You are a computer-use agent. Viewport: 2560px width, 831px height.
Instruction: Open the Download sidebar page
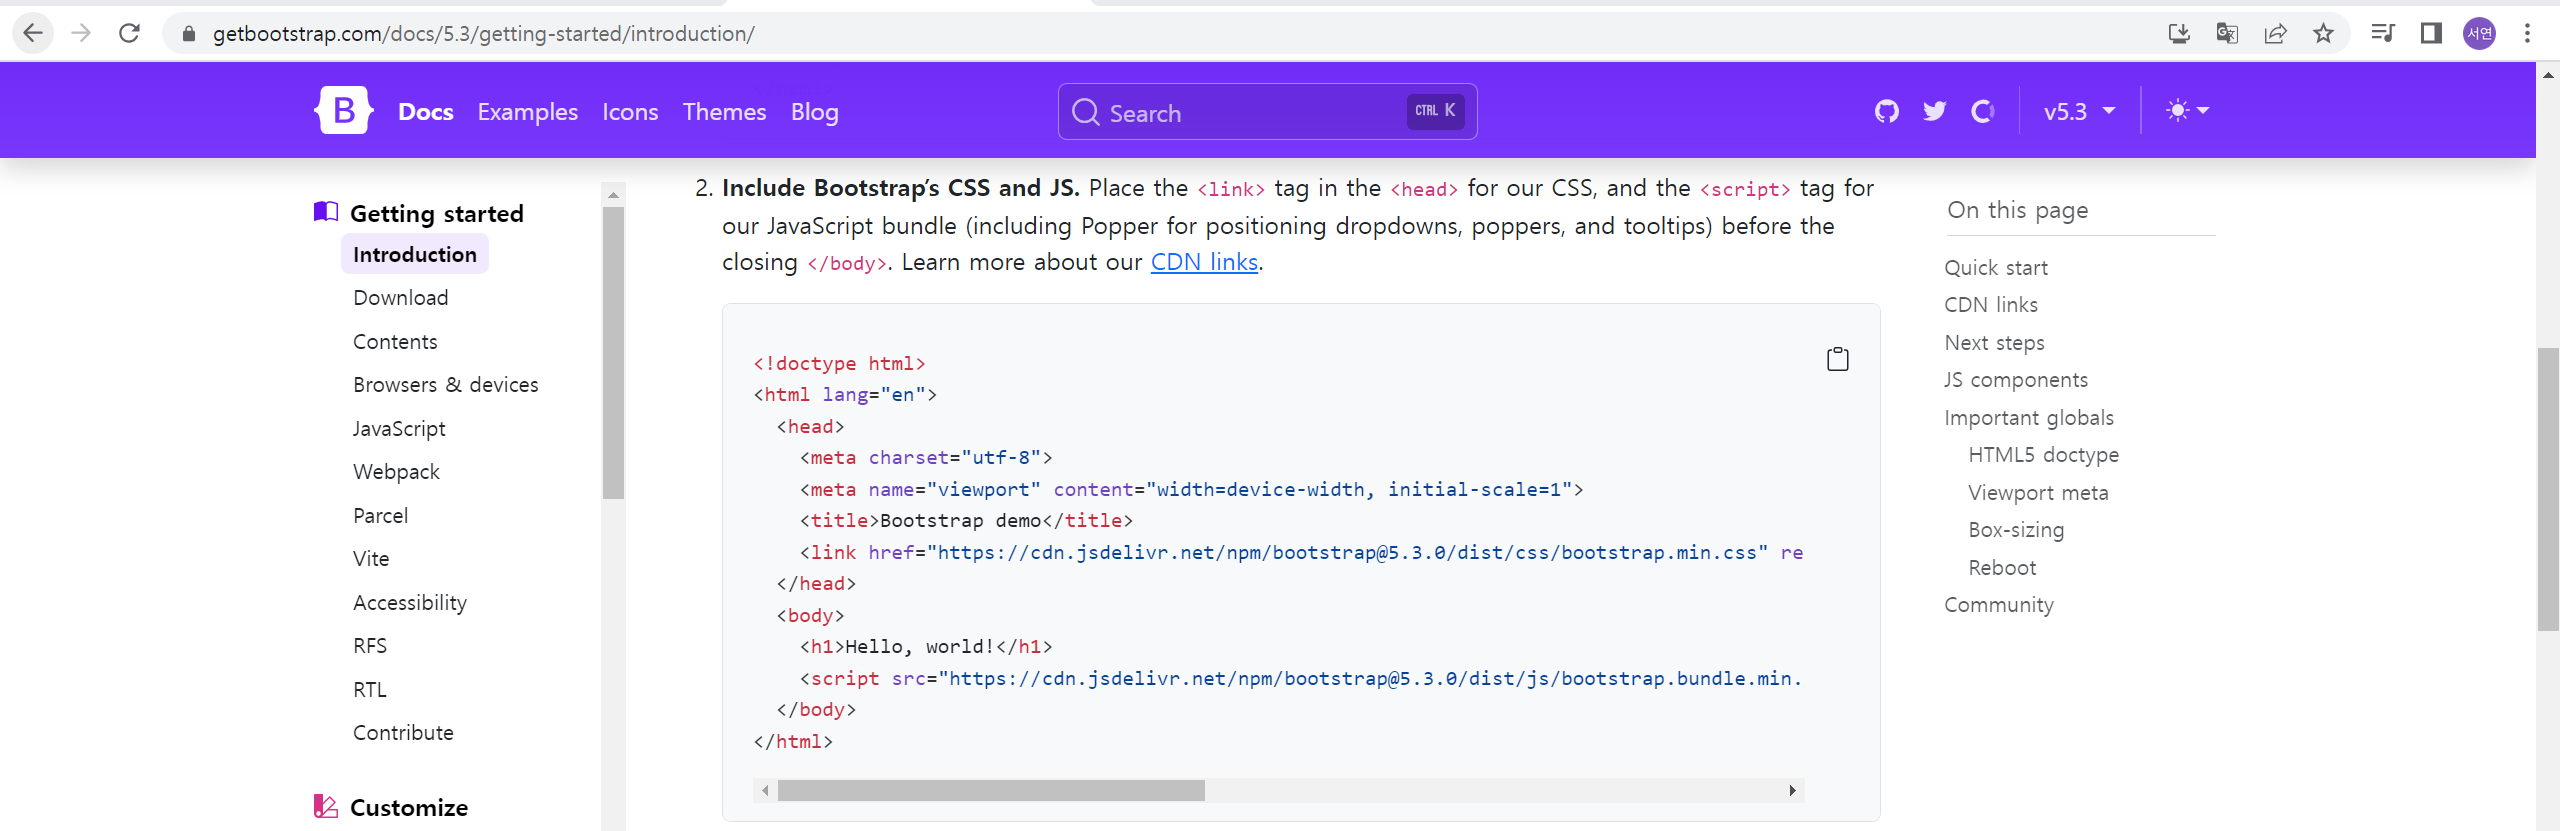(400, 298)
